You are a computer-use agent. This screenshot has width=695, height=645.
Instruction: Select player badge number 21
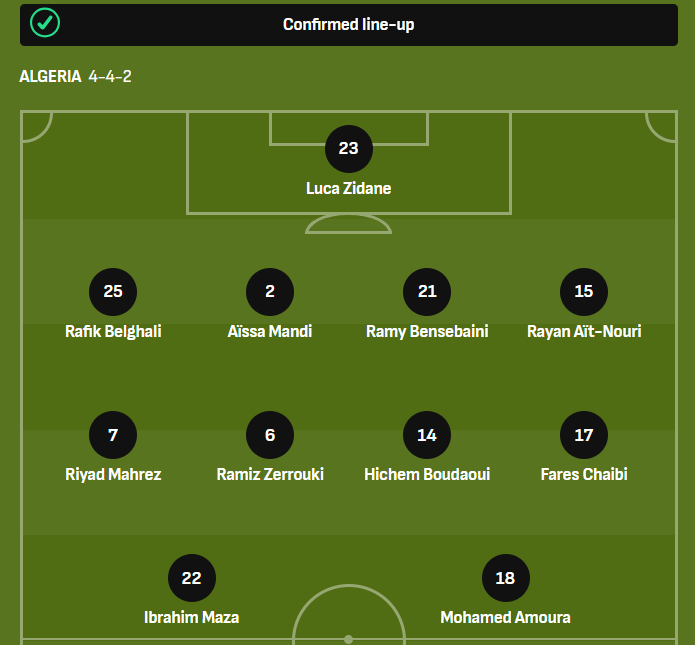pos(427,292)
